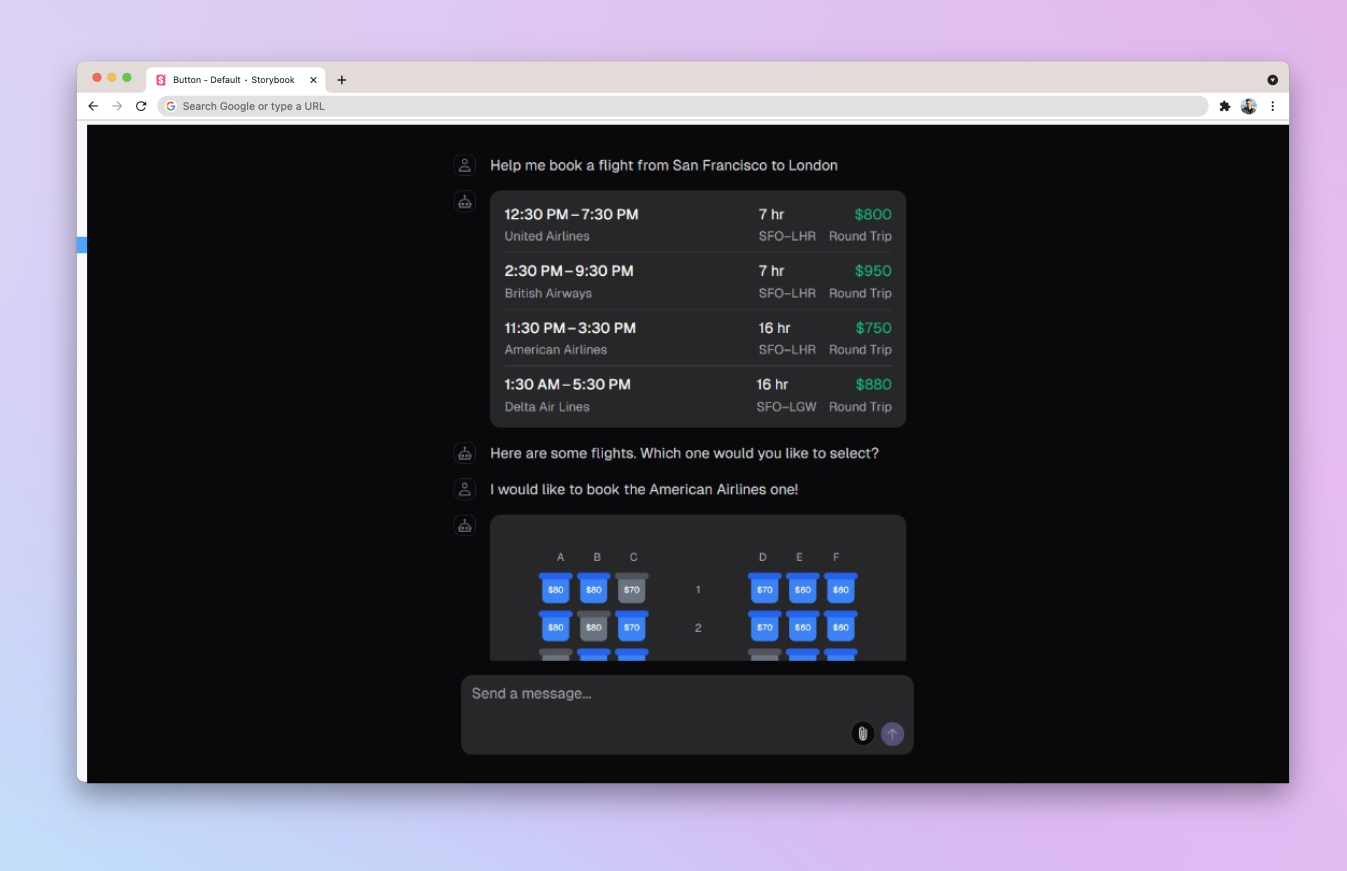Click the '16 hr' duration for American Airlines

pos(775,328)
